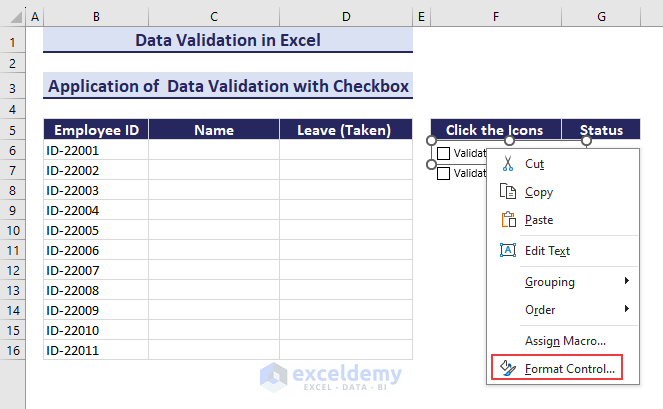Select cell containing ID-22005

pyautogui.click(x=96, y=230)
